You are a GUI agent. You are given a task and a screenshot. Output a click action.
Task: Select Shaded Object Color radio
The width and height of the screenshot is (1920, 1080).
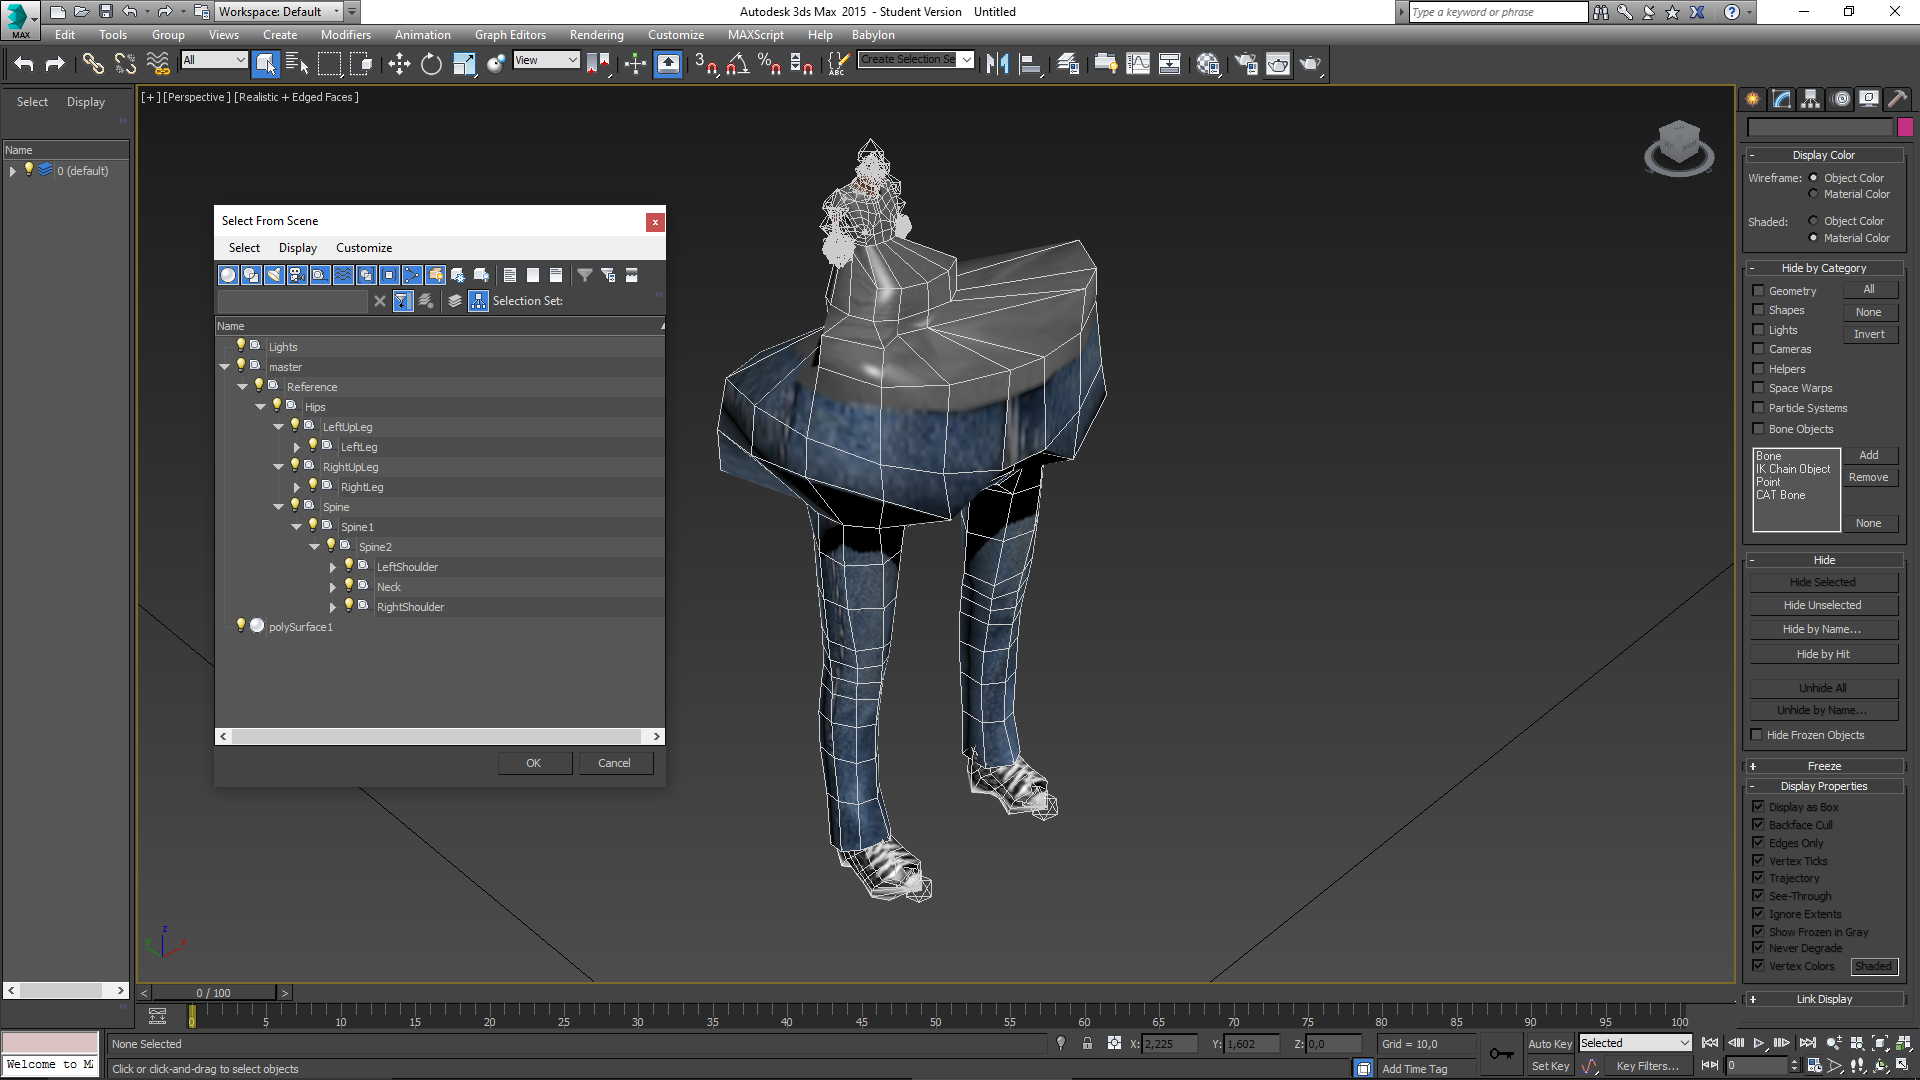click(x=1814, y=221)
